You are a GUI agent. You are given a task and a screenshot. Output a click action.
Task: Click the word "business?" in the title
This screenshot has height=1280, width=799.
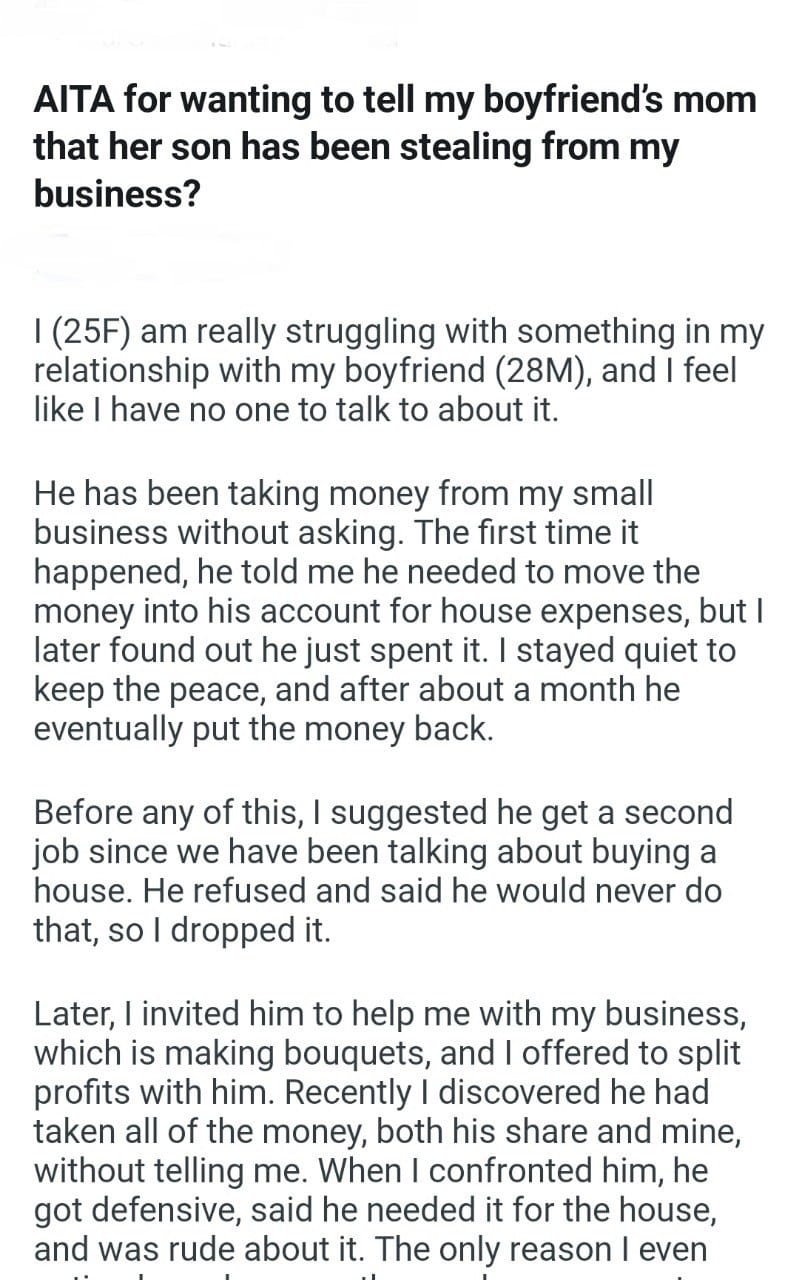[x=116, y=192]
